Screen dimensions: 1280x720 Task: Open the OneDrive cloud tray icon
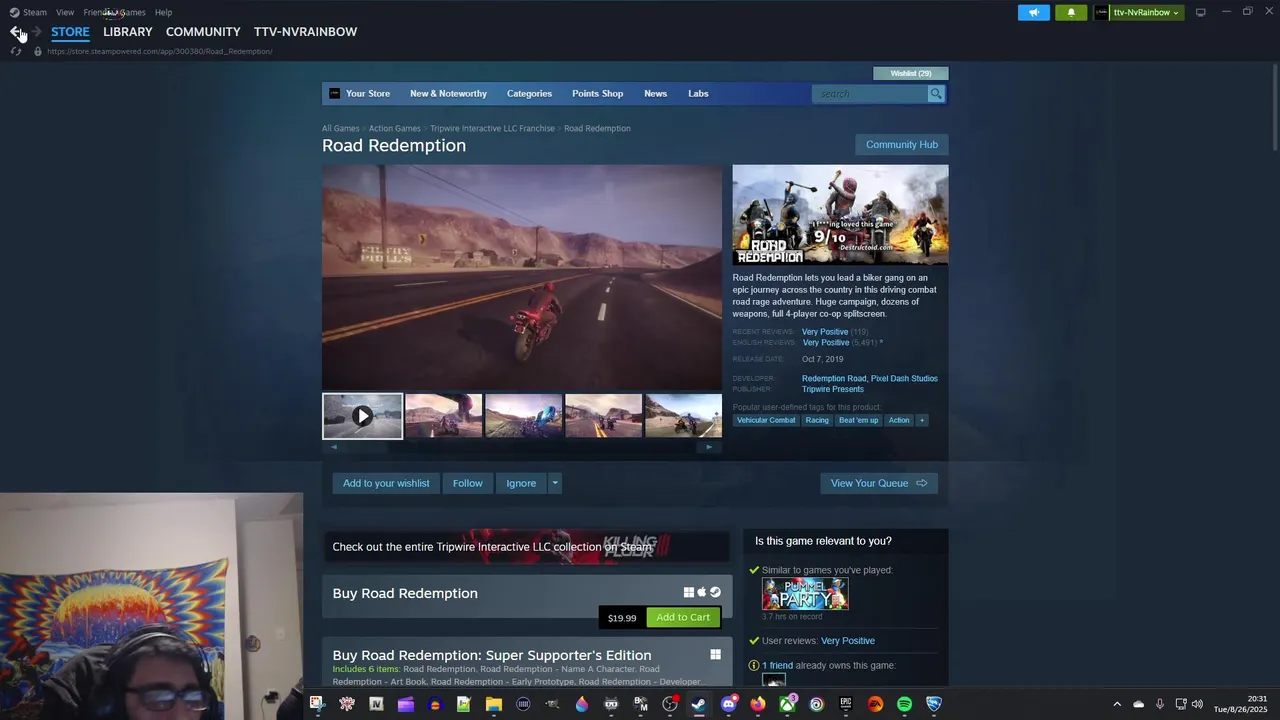pos(1139,704)
